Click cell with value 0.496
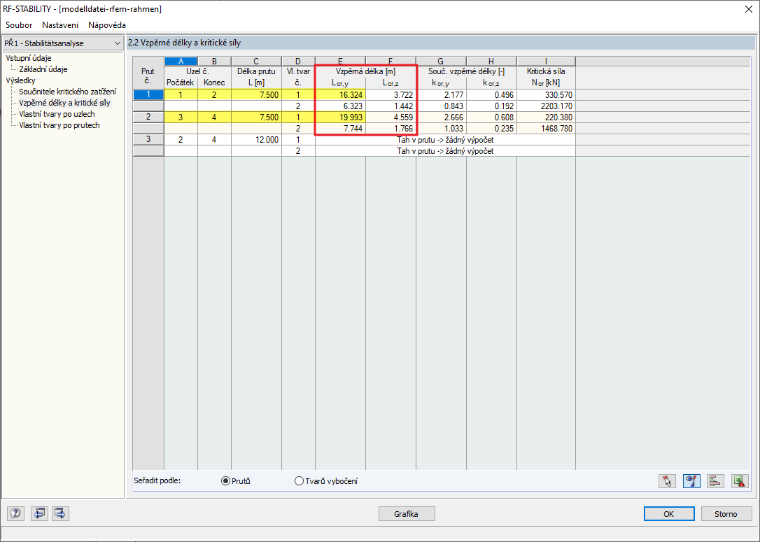 [x=491, y=95]
